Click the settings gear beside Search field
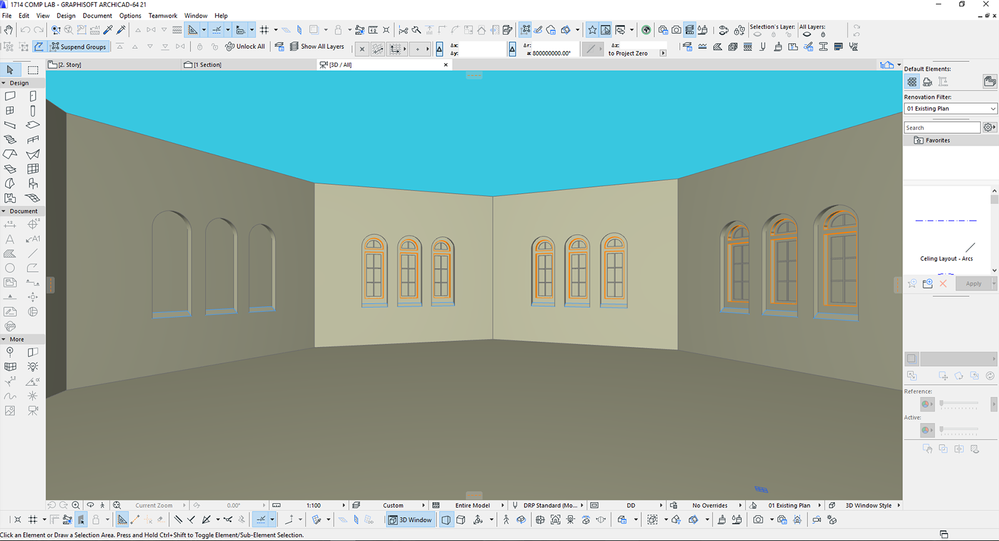This screenshot has width=999, height=541. click(x=989, y=128)
